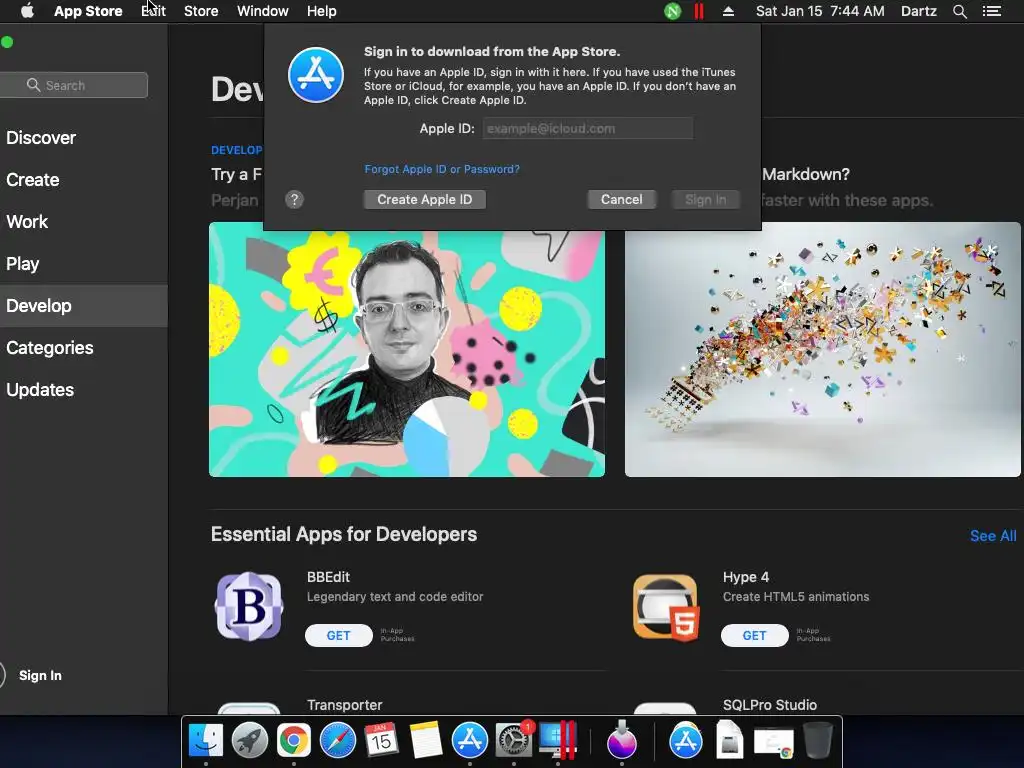Open Spotlight search magnifier in menu bar

click(959, 11)
